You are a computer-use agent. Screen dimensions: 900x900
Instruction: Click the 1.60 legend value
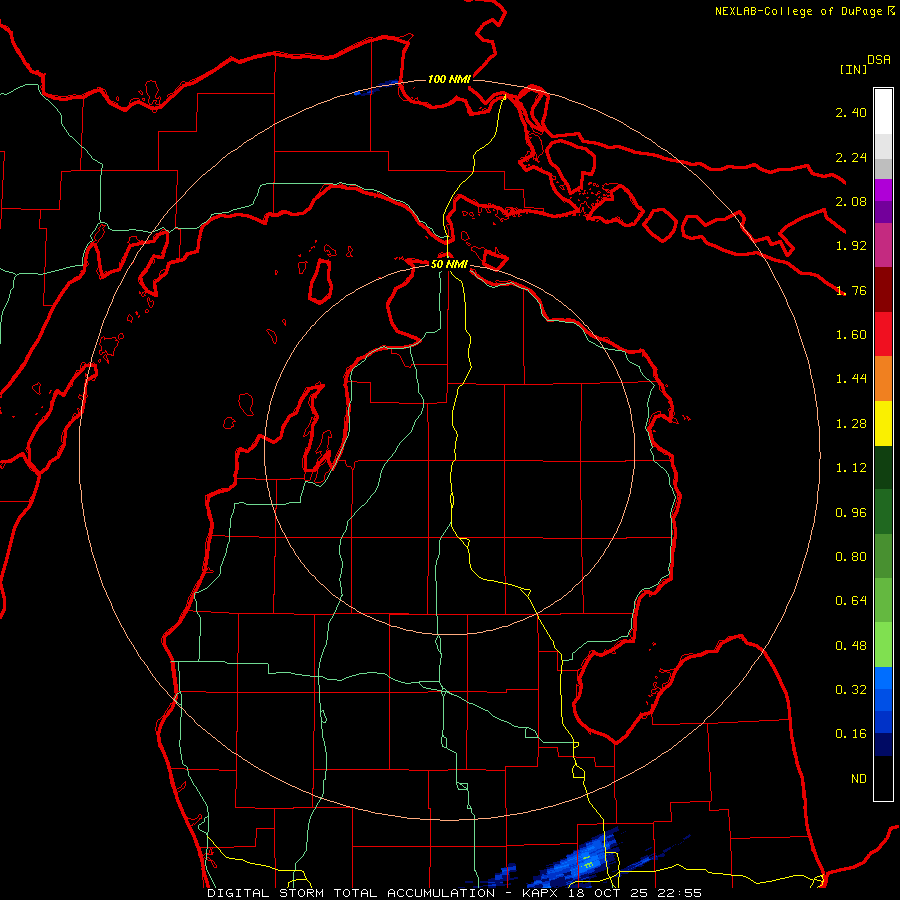[851, 335]
